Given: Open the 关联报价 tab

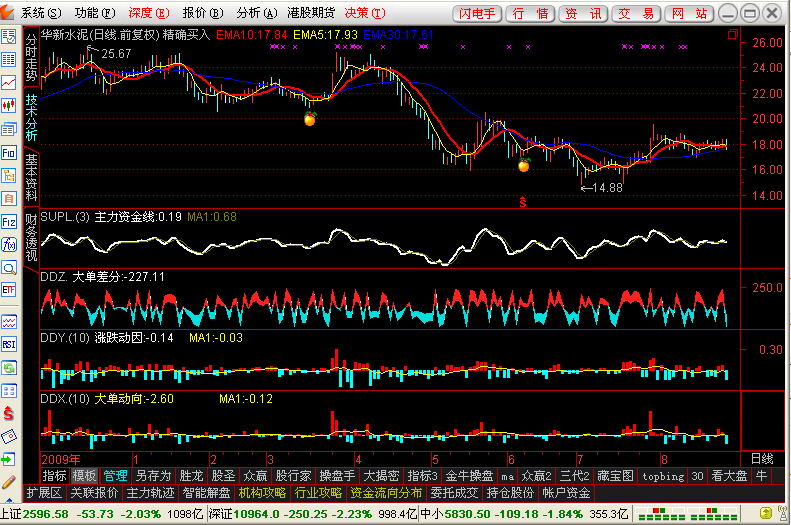Looking at the screenshot, I should pos(94,493).
